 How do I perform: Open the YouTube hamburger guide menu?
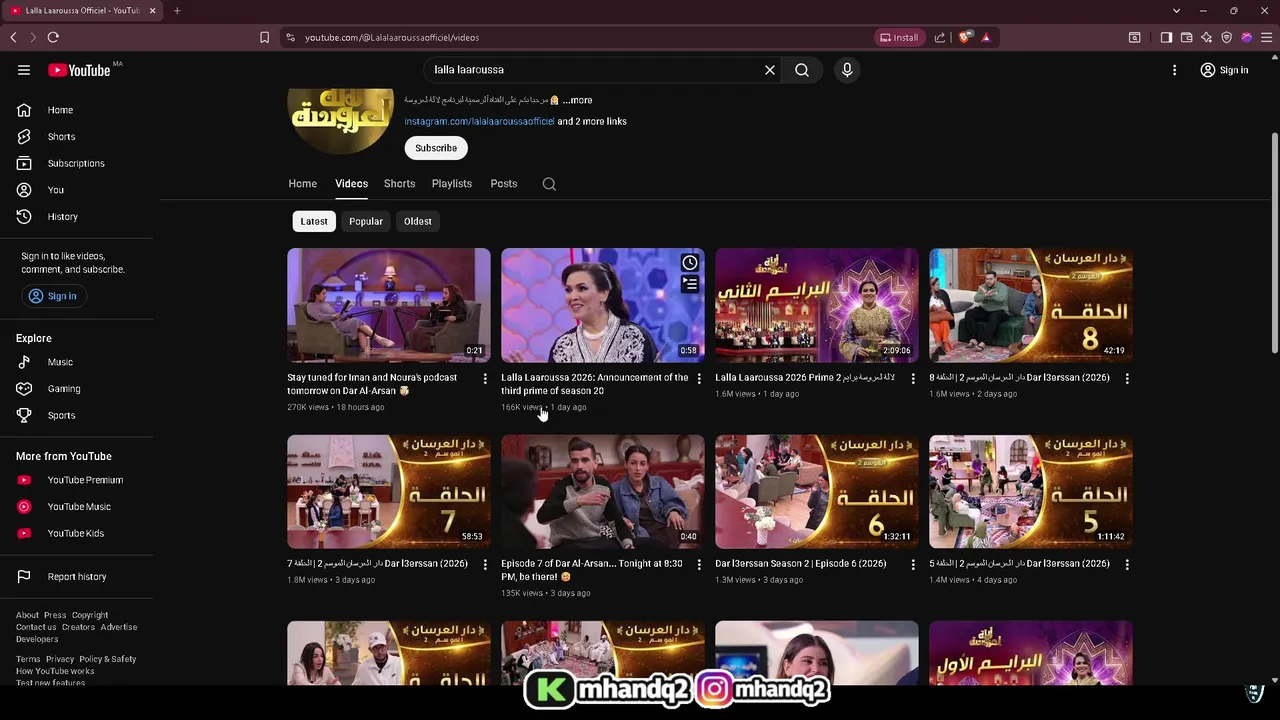point(24,70)
